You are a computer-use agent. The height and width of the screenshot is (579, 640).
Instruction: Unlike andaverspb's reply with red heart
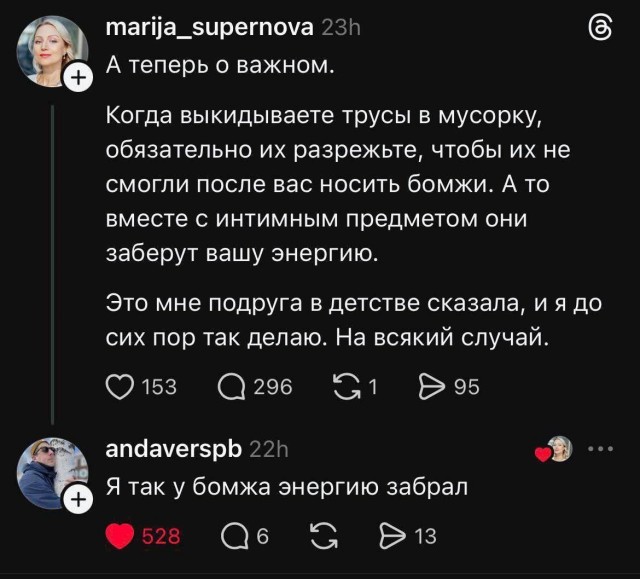120,537
